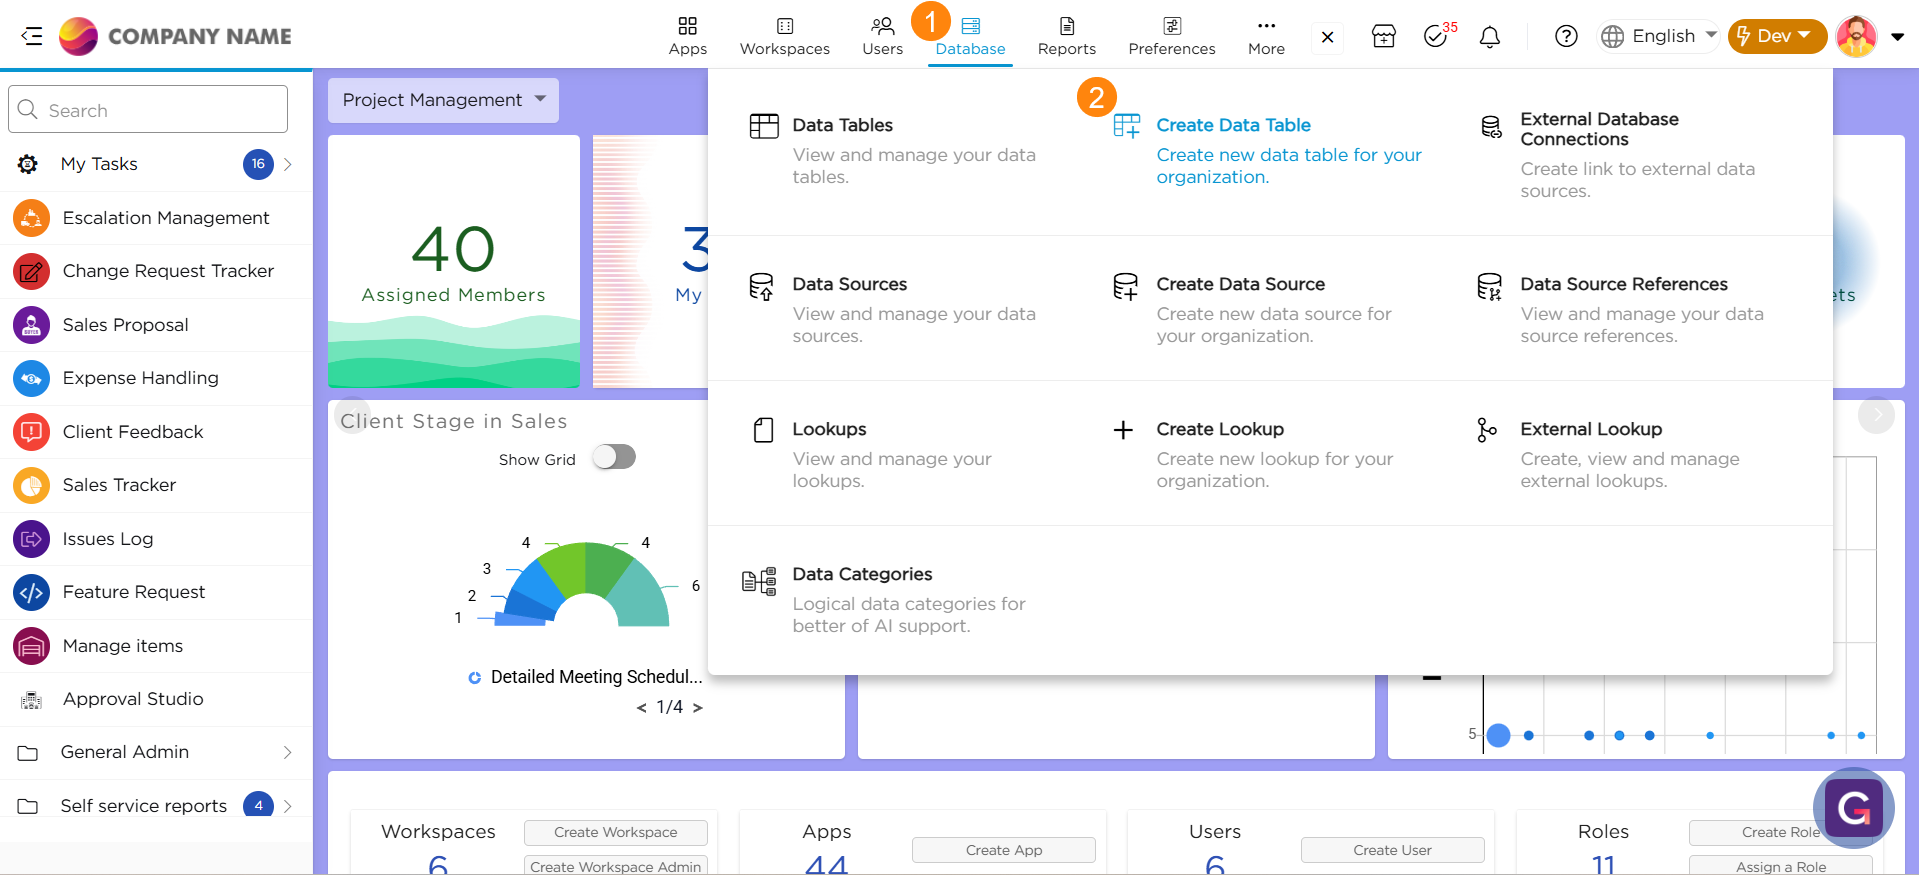Open the Reports menu tab

point(1066,37)
